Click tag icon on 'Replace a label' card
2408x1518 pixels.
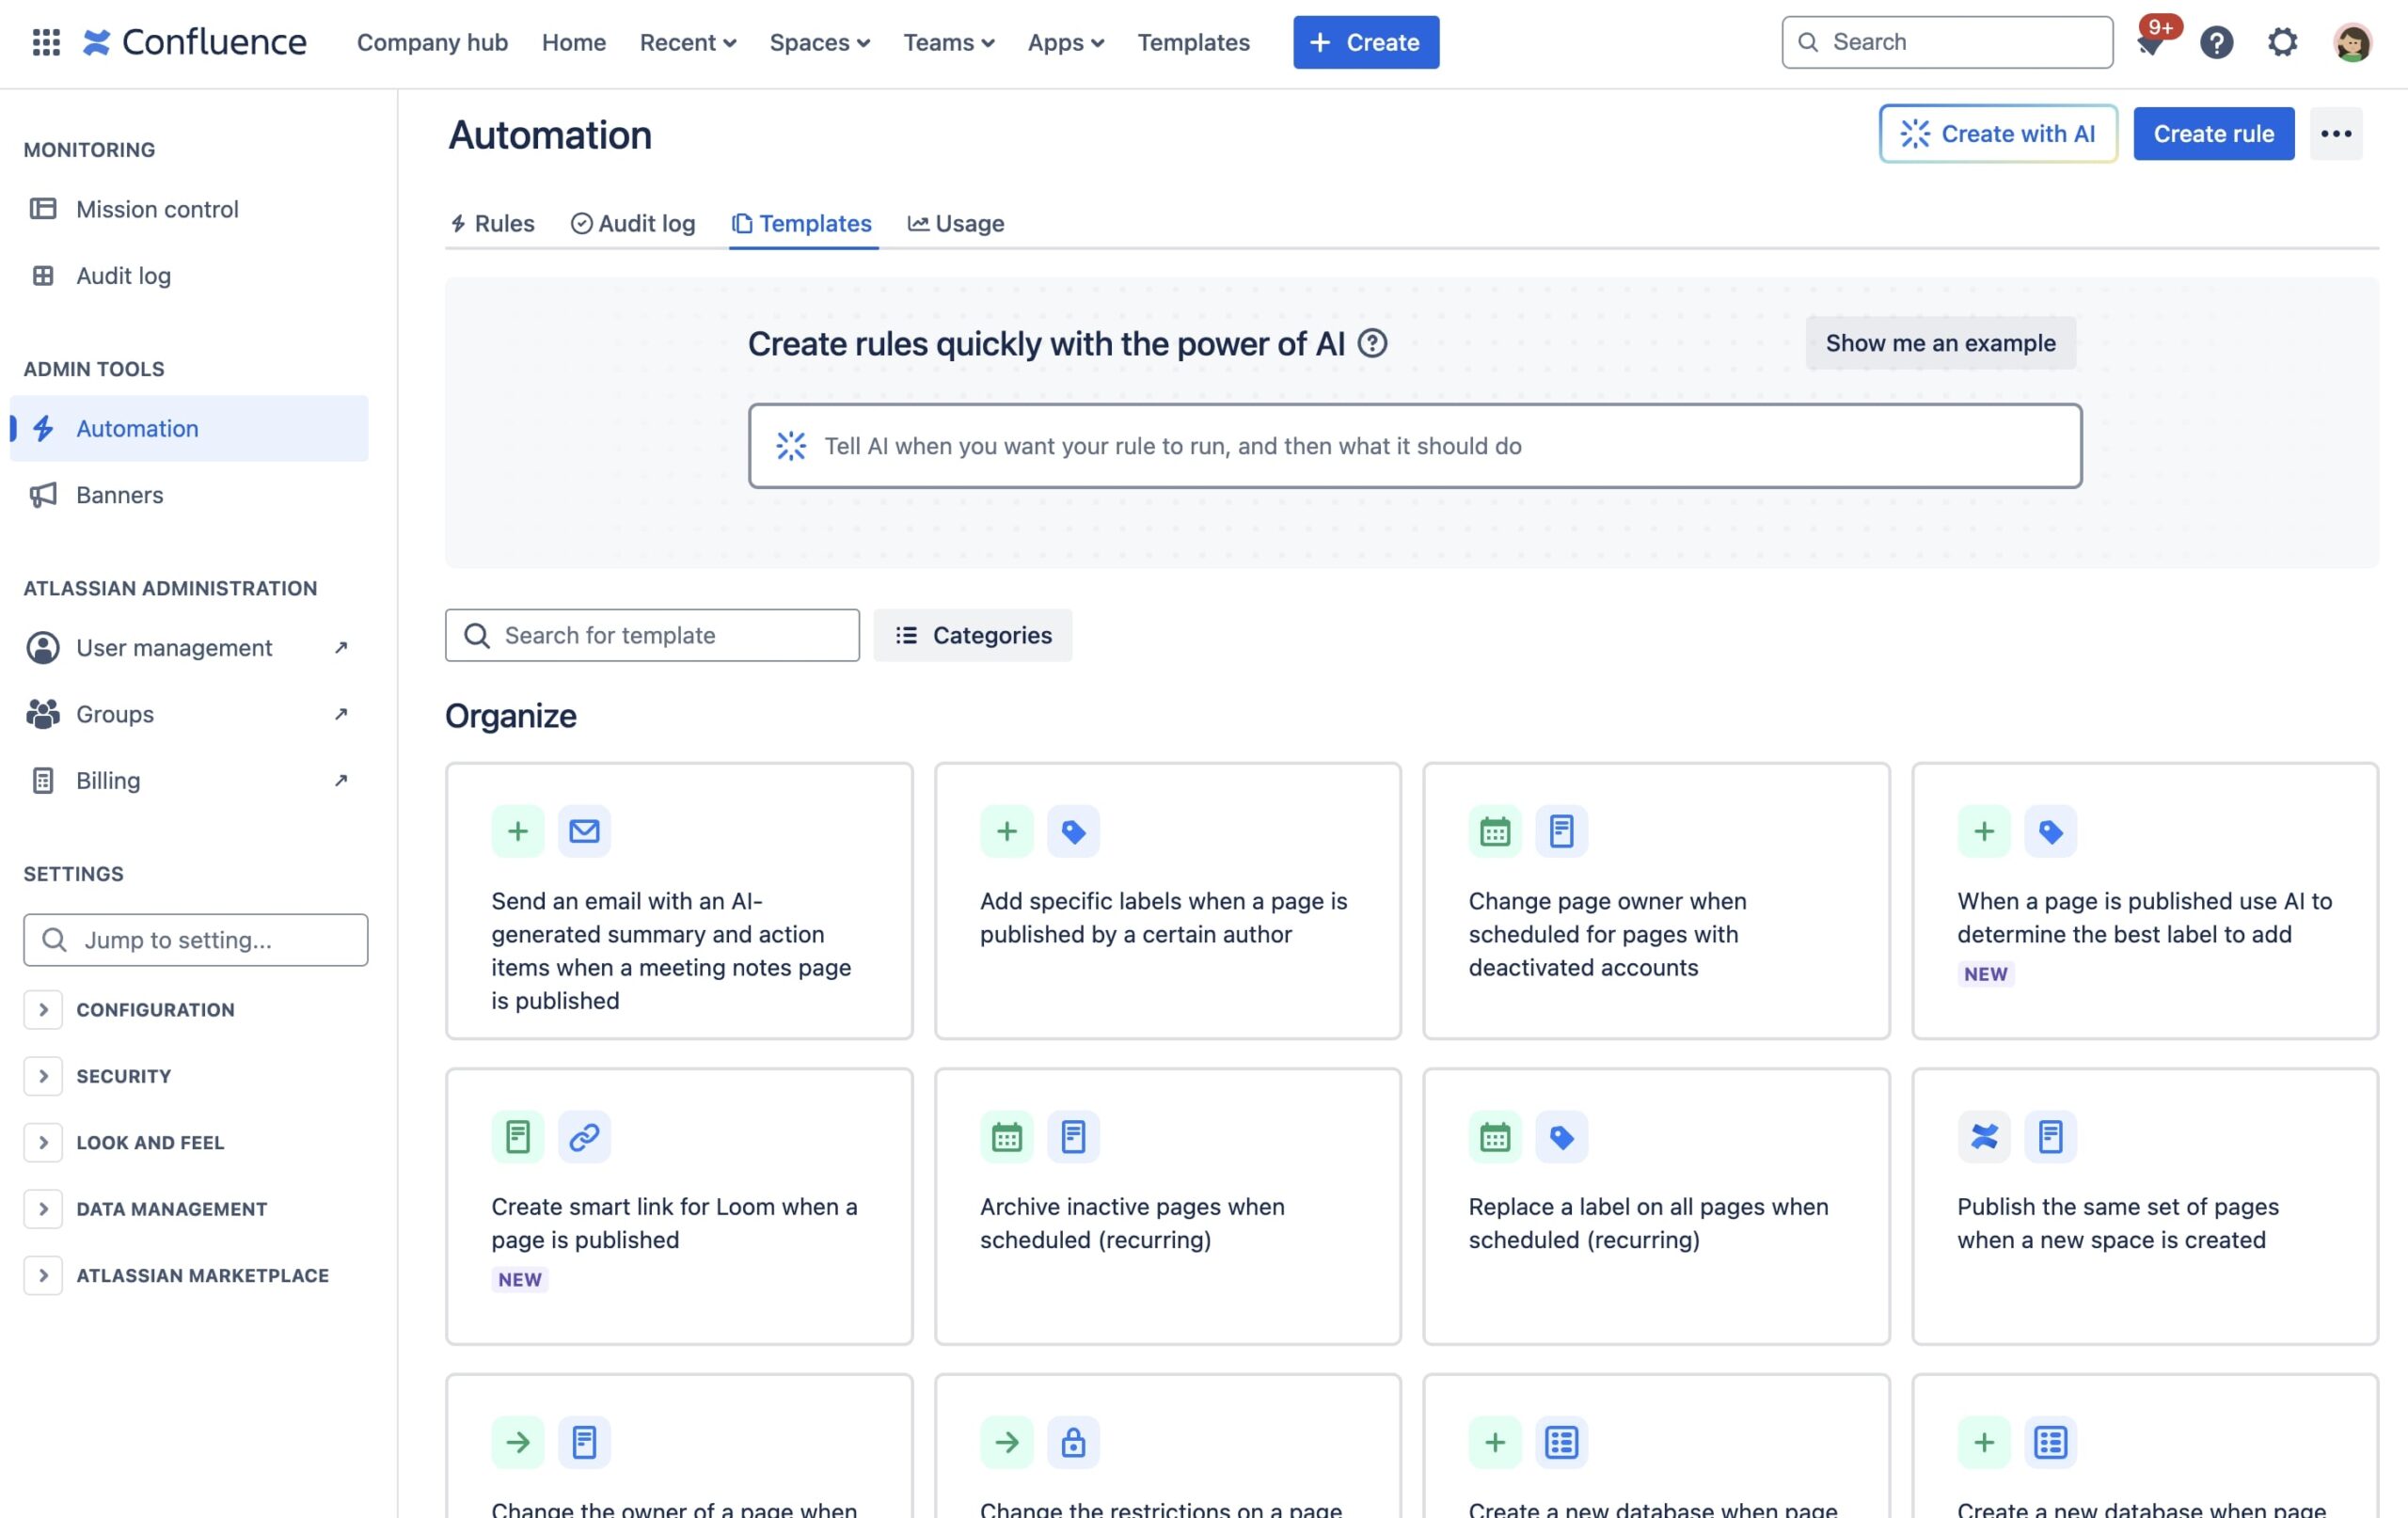pos(1562,1137)
